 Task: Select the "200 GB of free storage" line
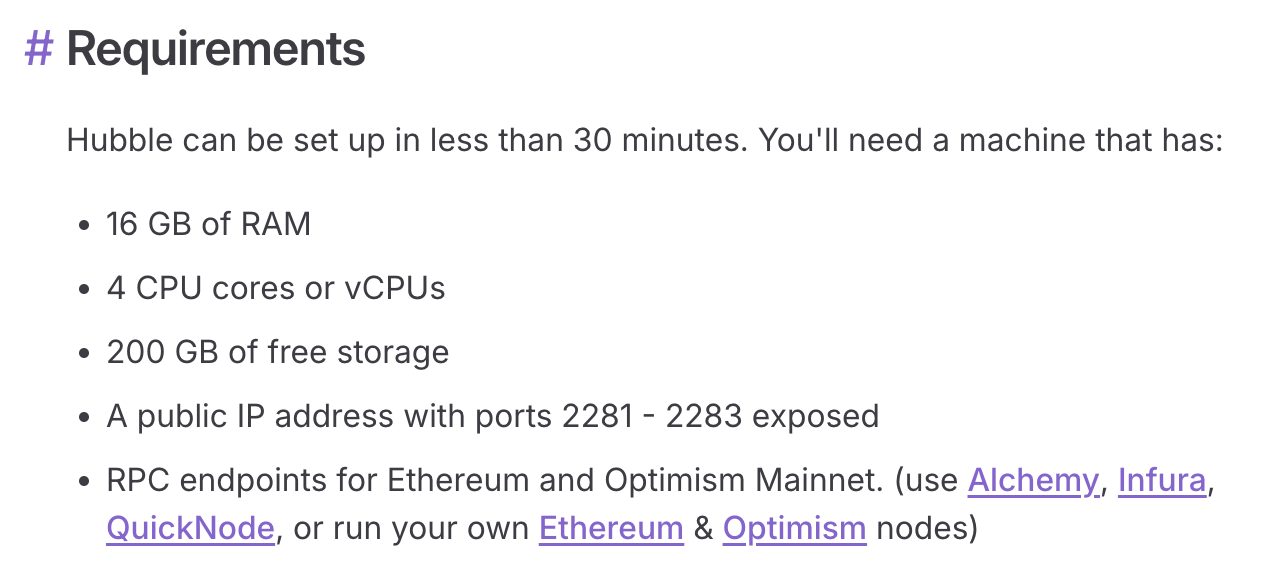[x=277, y=352]
